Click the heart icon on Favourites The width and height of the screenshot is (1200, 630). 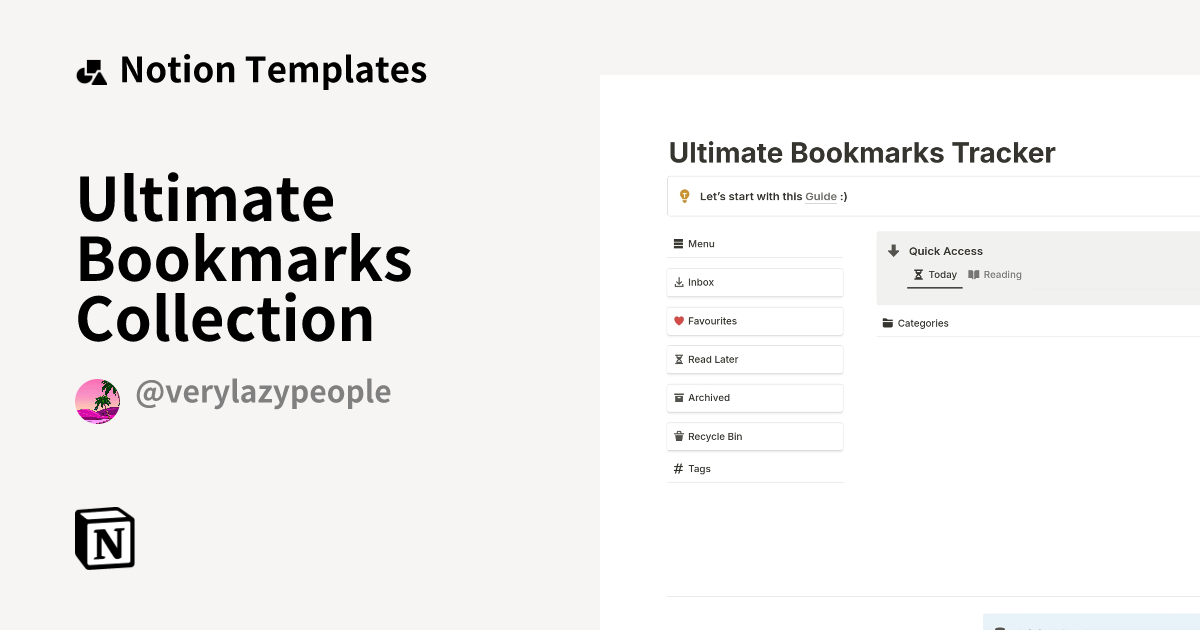(678, 321)
